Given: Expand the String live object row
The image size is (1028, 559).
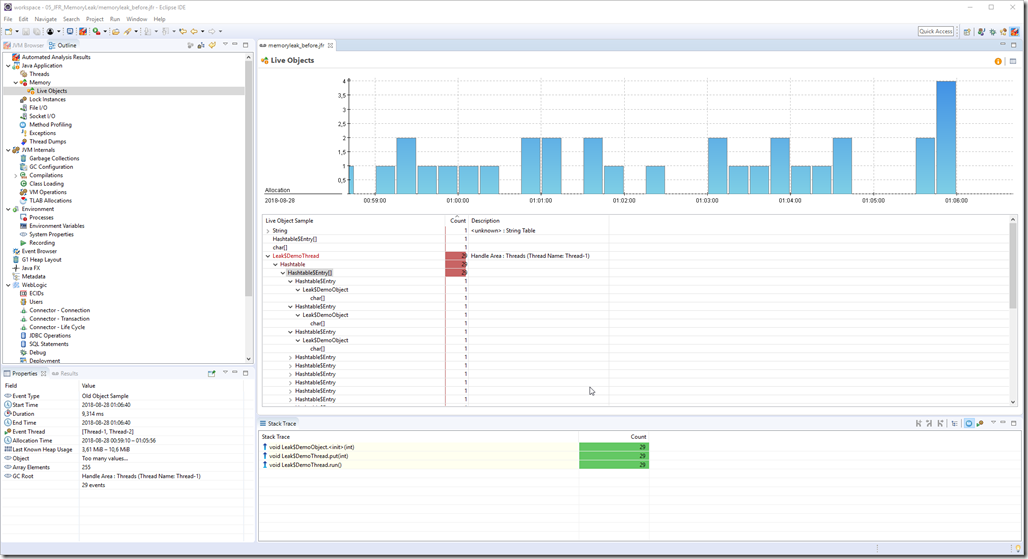Looking at the screenshot, I should (267, 231).
